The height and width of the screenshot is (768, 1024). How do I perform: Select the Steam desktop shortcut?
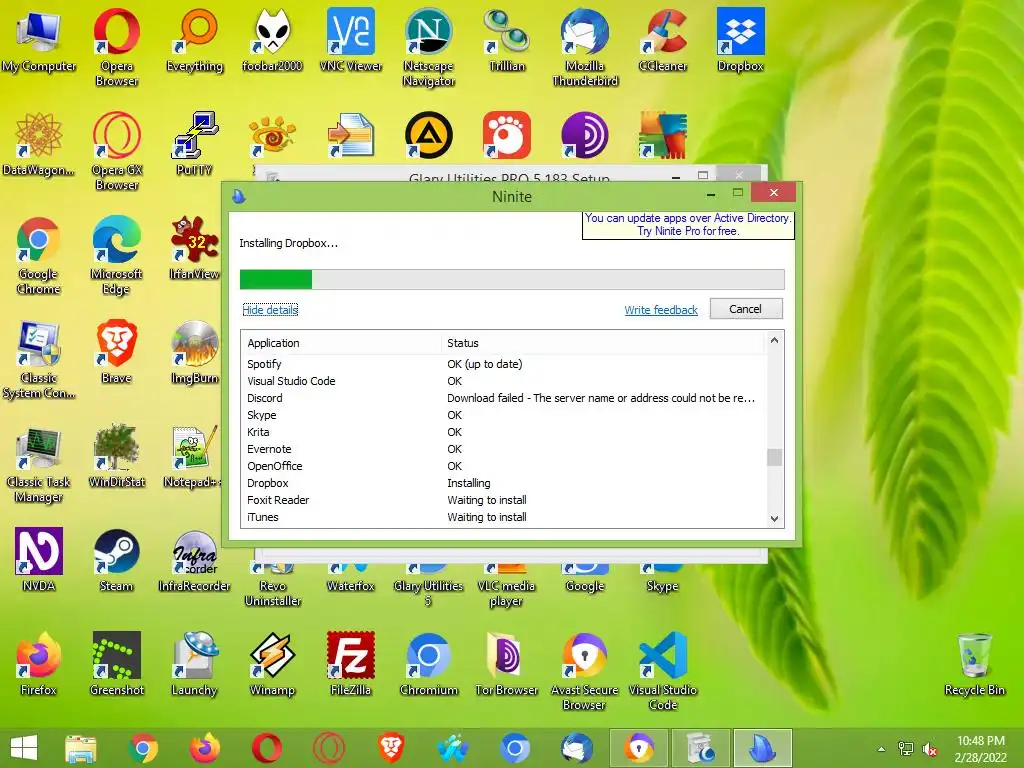click(x=117, y=560)
